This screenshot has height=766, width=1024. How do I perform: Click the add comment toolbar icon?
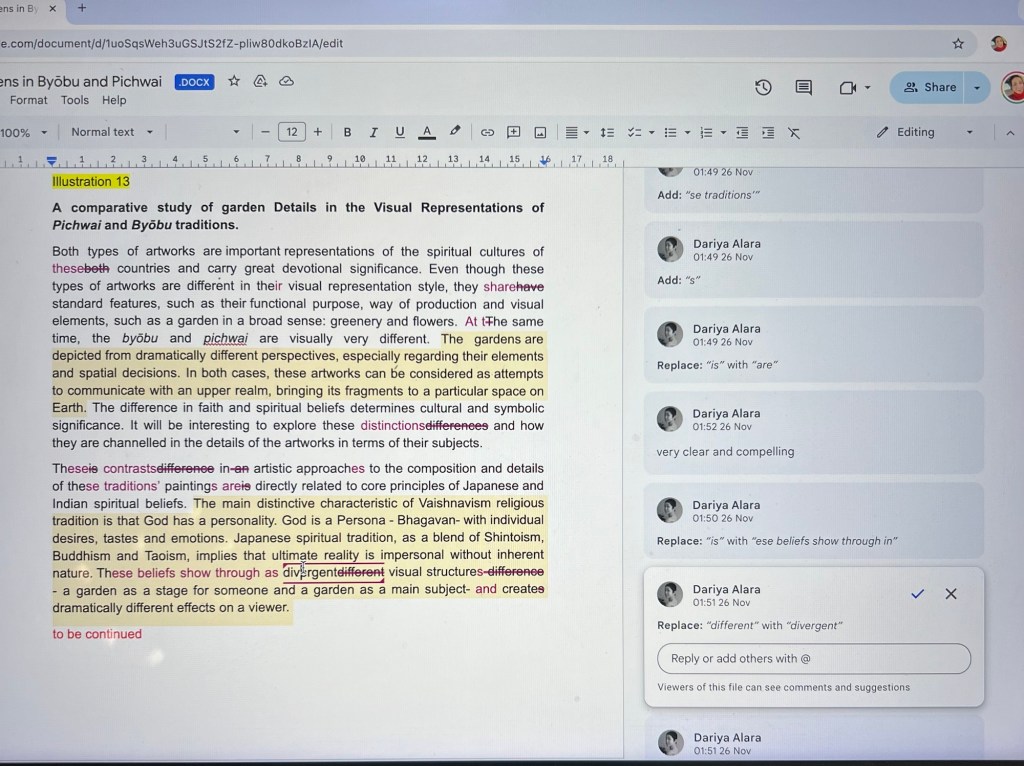pos(514,132)
